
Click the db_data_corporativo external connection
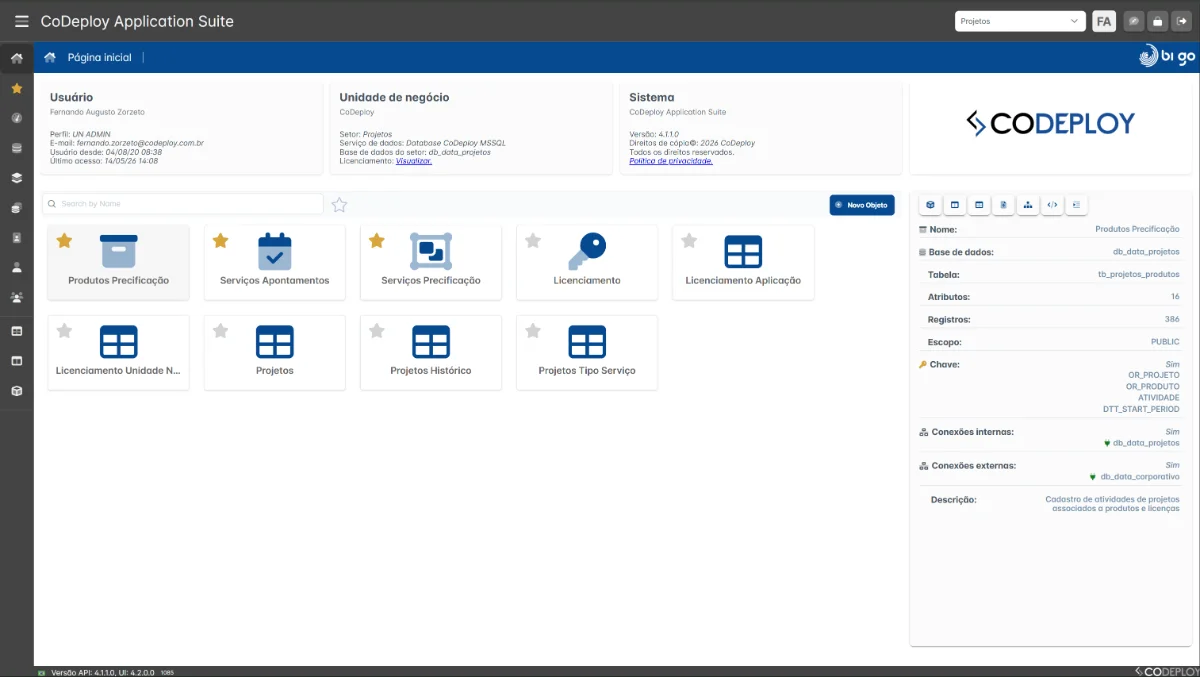coord(1140,477)
